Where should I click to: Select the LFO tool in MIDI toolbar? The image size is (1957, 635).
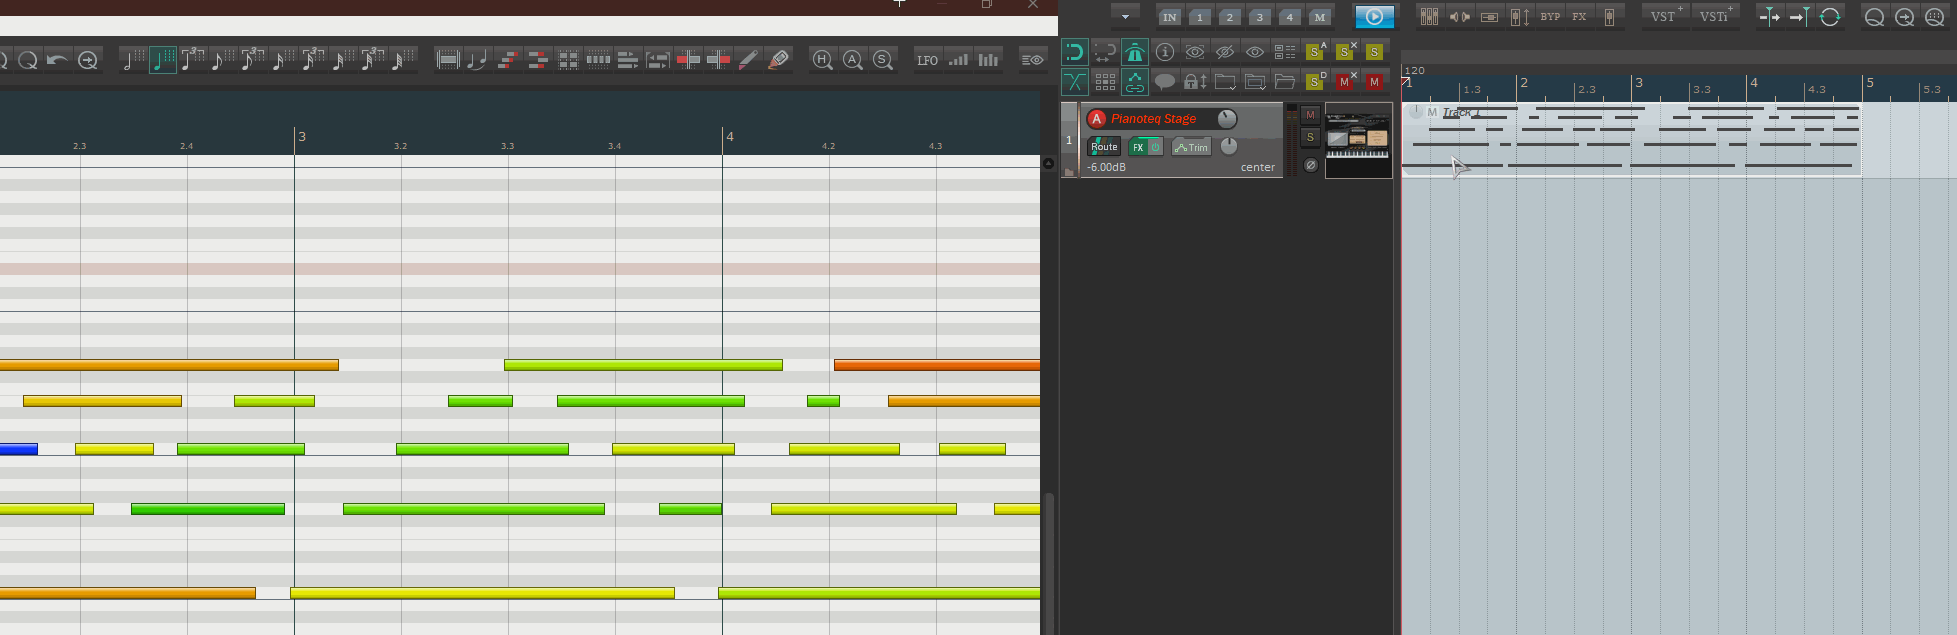pyautogui.click(x=927, y=60)
